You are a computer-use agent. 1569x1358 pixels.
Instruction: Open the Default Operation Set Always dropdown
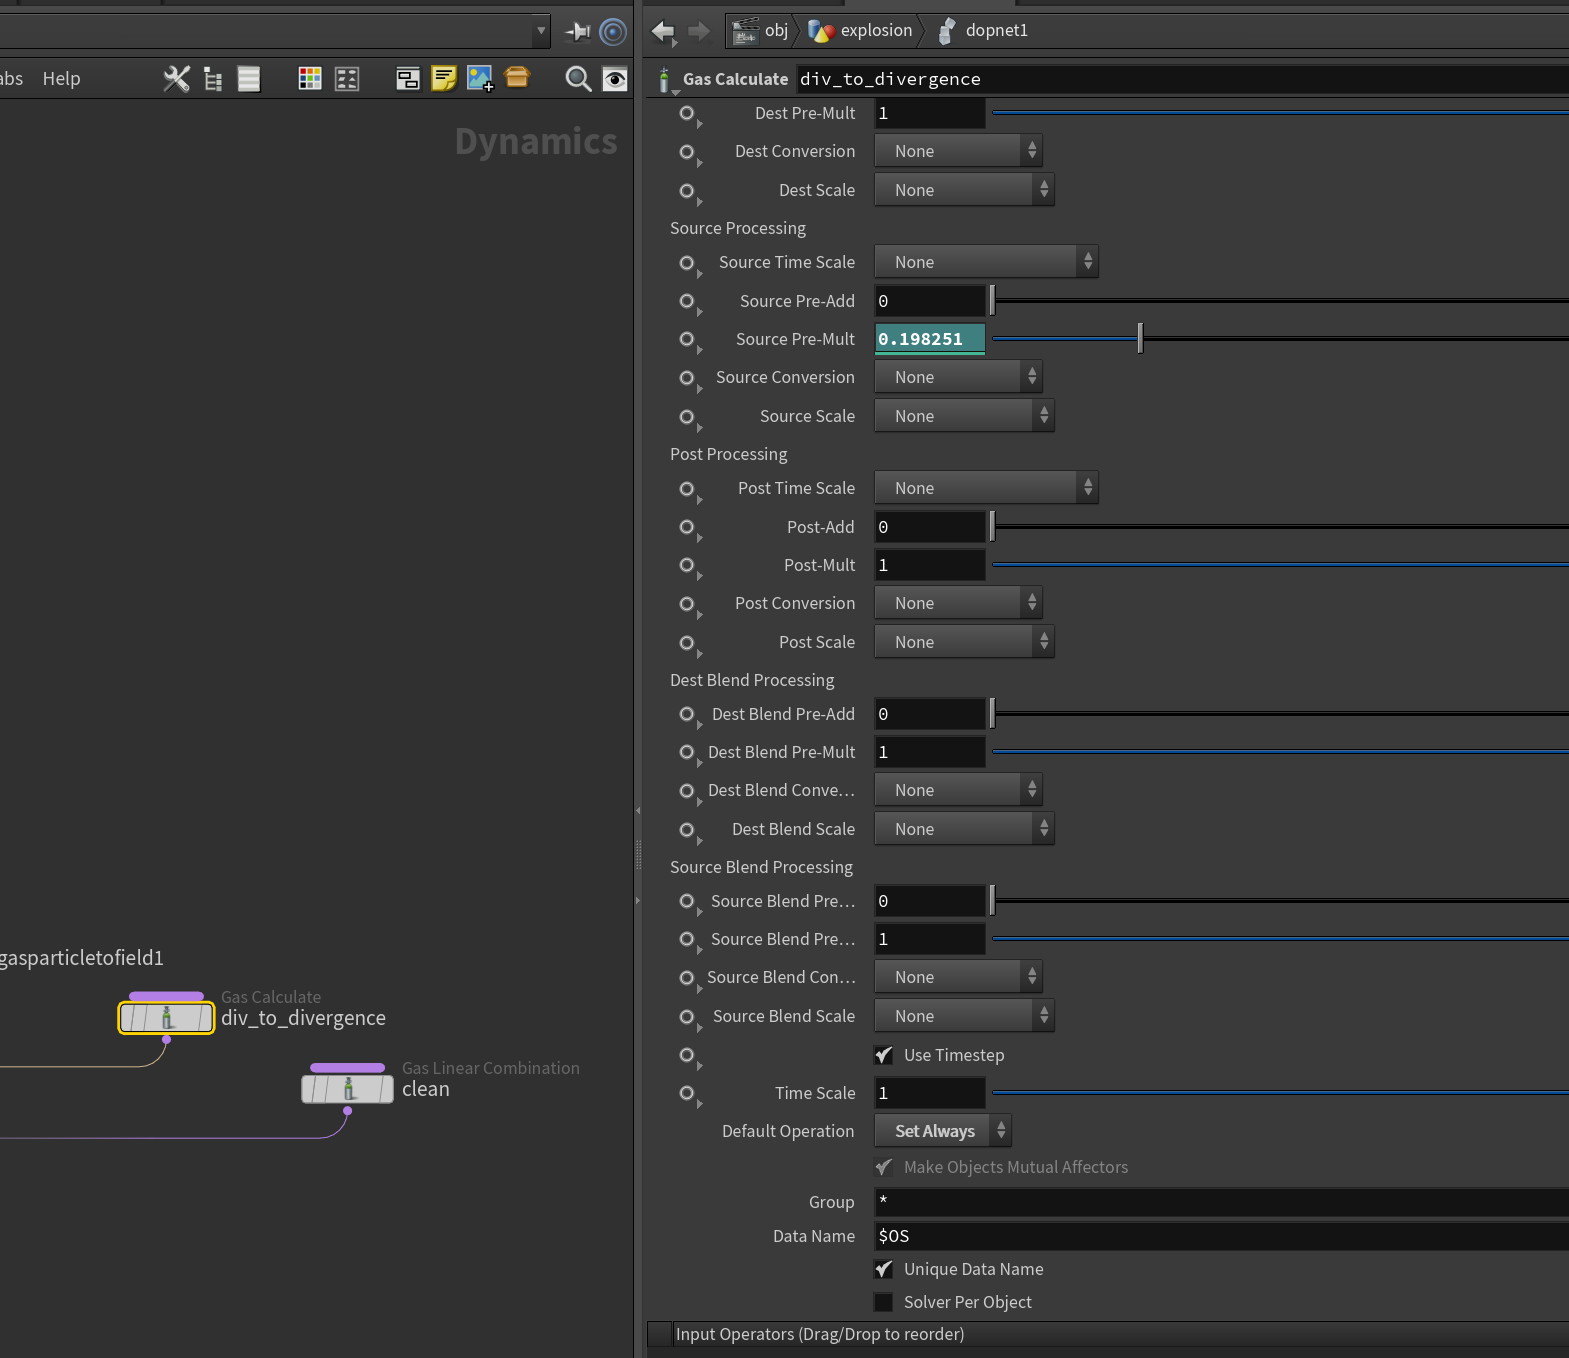coord(942,1131)
